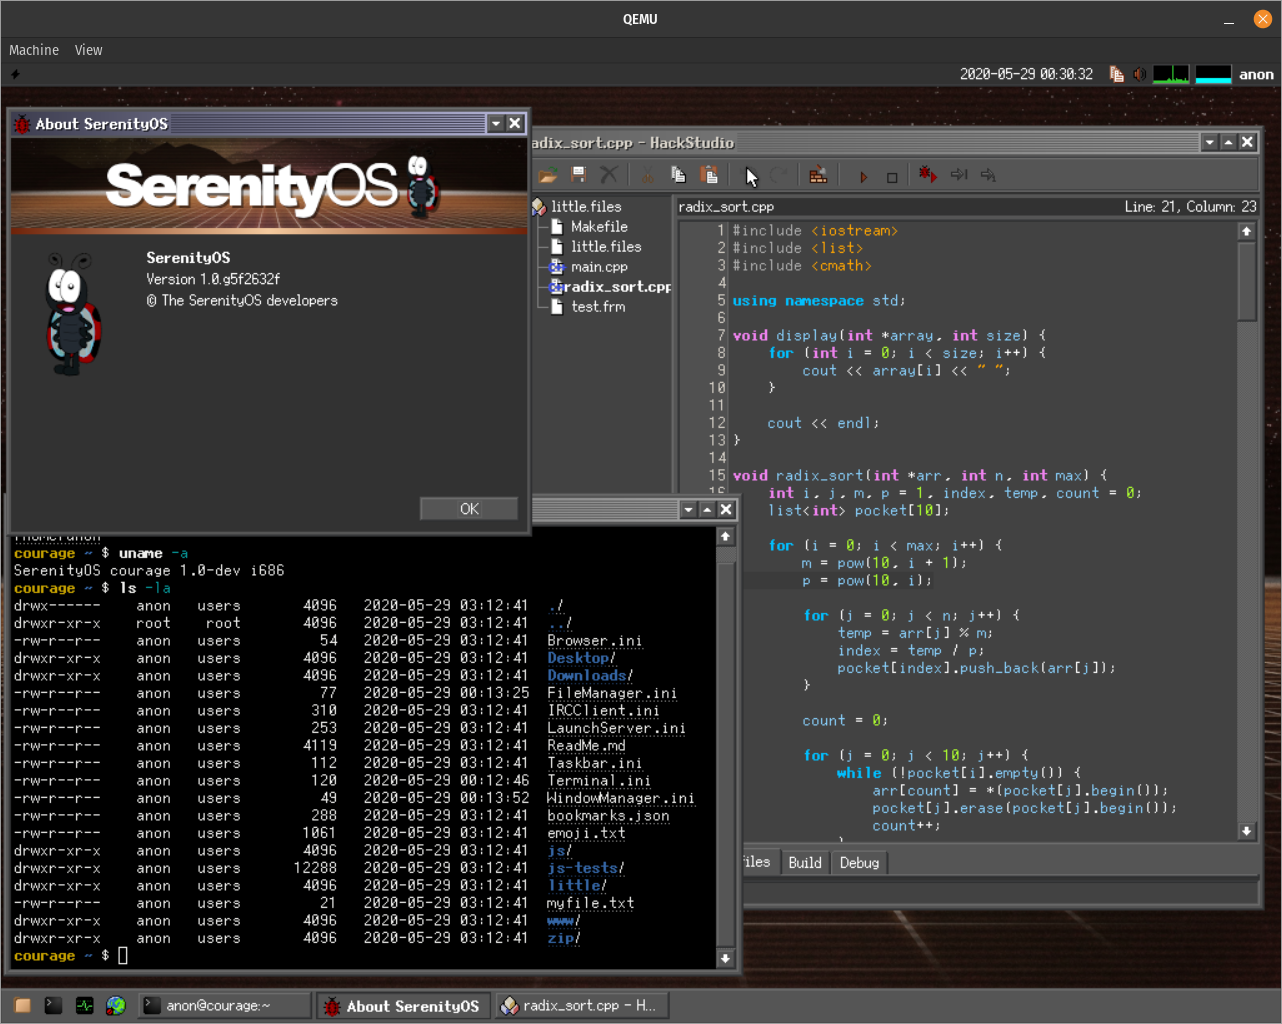Click the up-arrow maximize button on HackStudio's title bar
The height and width of the screenshot is (1024, 1282).
coord(1229,142)
